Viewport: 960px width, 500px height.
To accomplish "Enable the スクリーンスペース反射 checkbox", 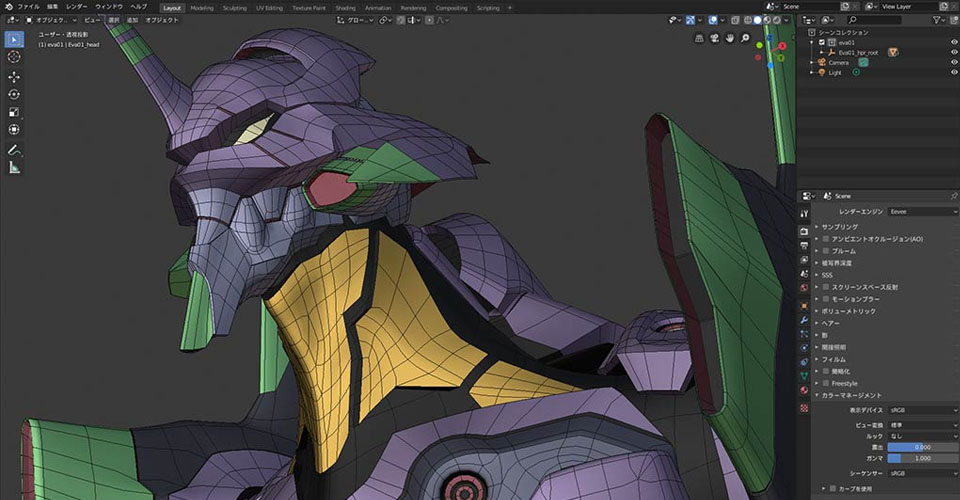I will click(x=826, y=287).
